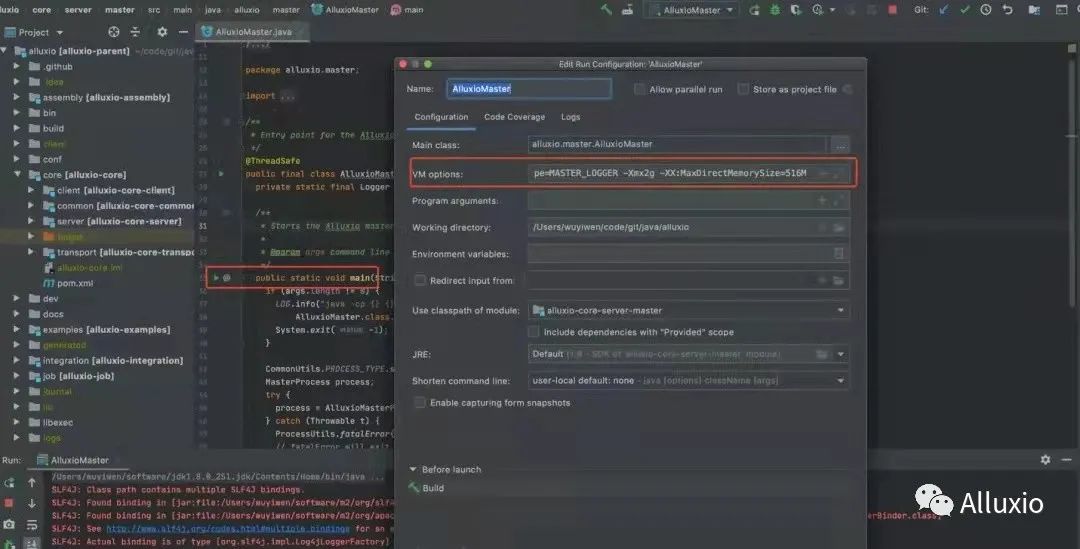Viewport: 1080px width, 549px height.
Task: Expand the assembly [alluxio-assembly] folder
Action: pyautogui.click(x=17, y=97)
